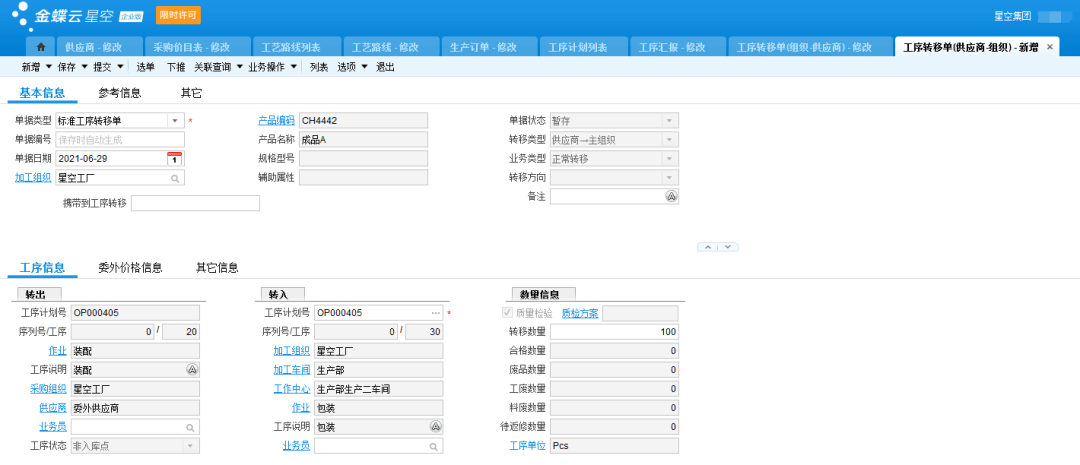The image size is (1080, 465).
Task: Expand the 保存 menu arrow
Action: (x=85, y=67)
